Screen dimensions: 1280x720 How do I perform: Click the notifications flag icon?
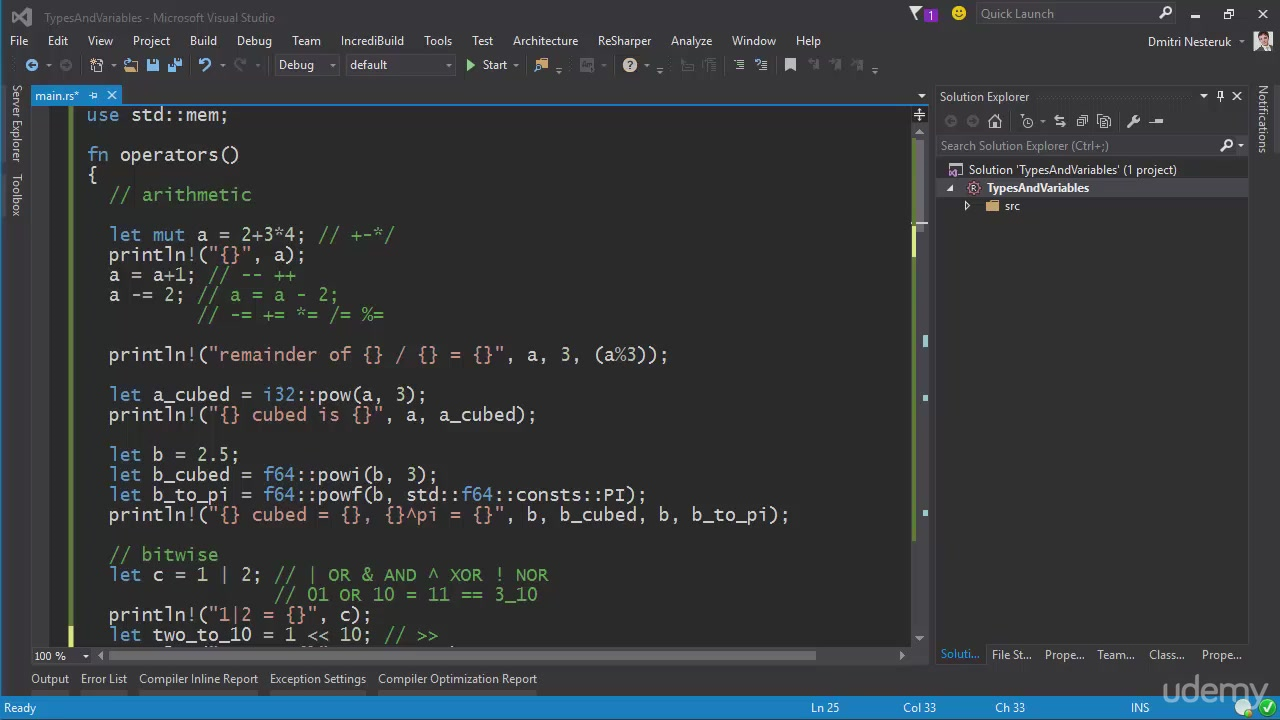[x=917, y=14]
